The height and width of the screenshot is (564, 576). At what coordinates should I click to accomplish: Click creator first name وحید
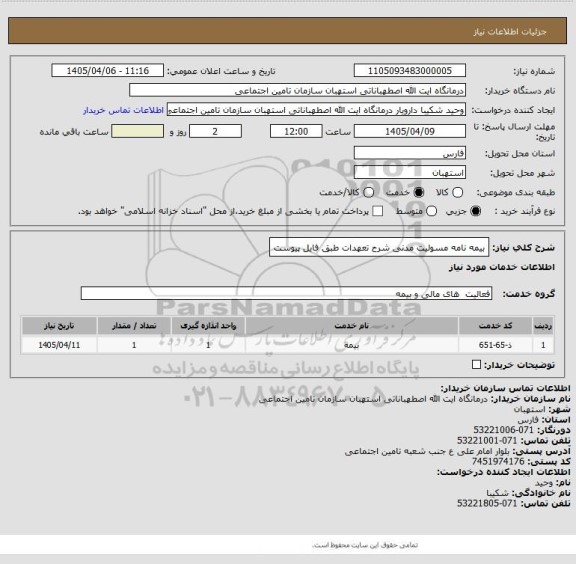pos(544,482)
